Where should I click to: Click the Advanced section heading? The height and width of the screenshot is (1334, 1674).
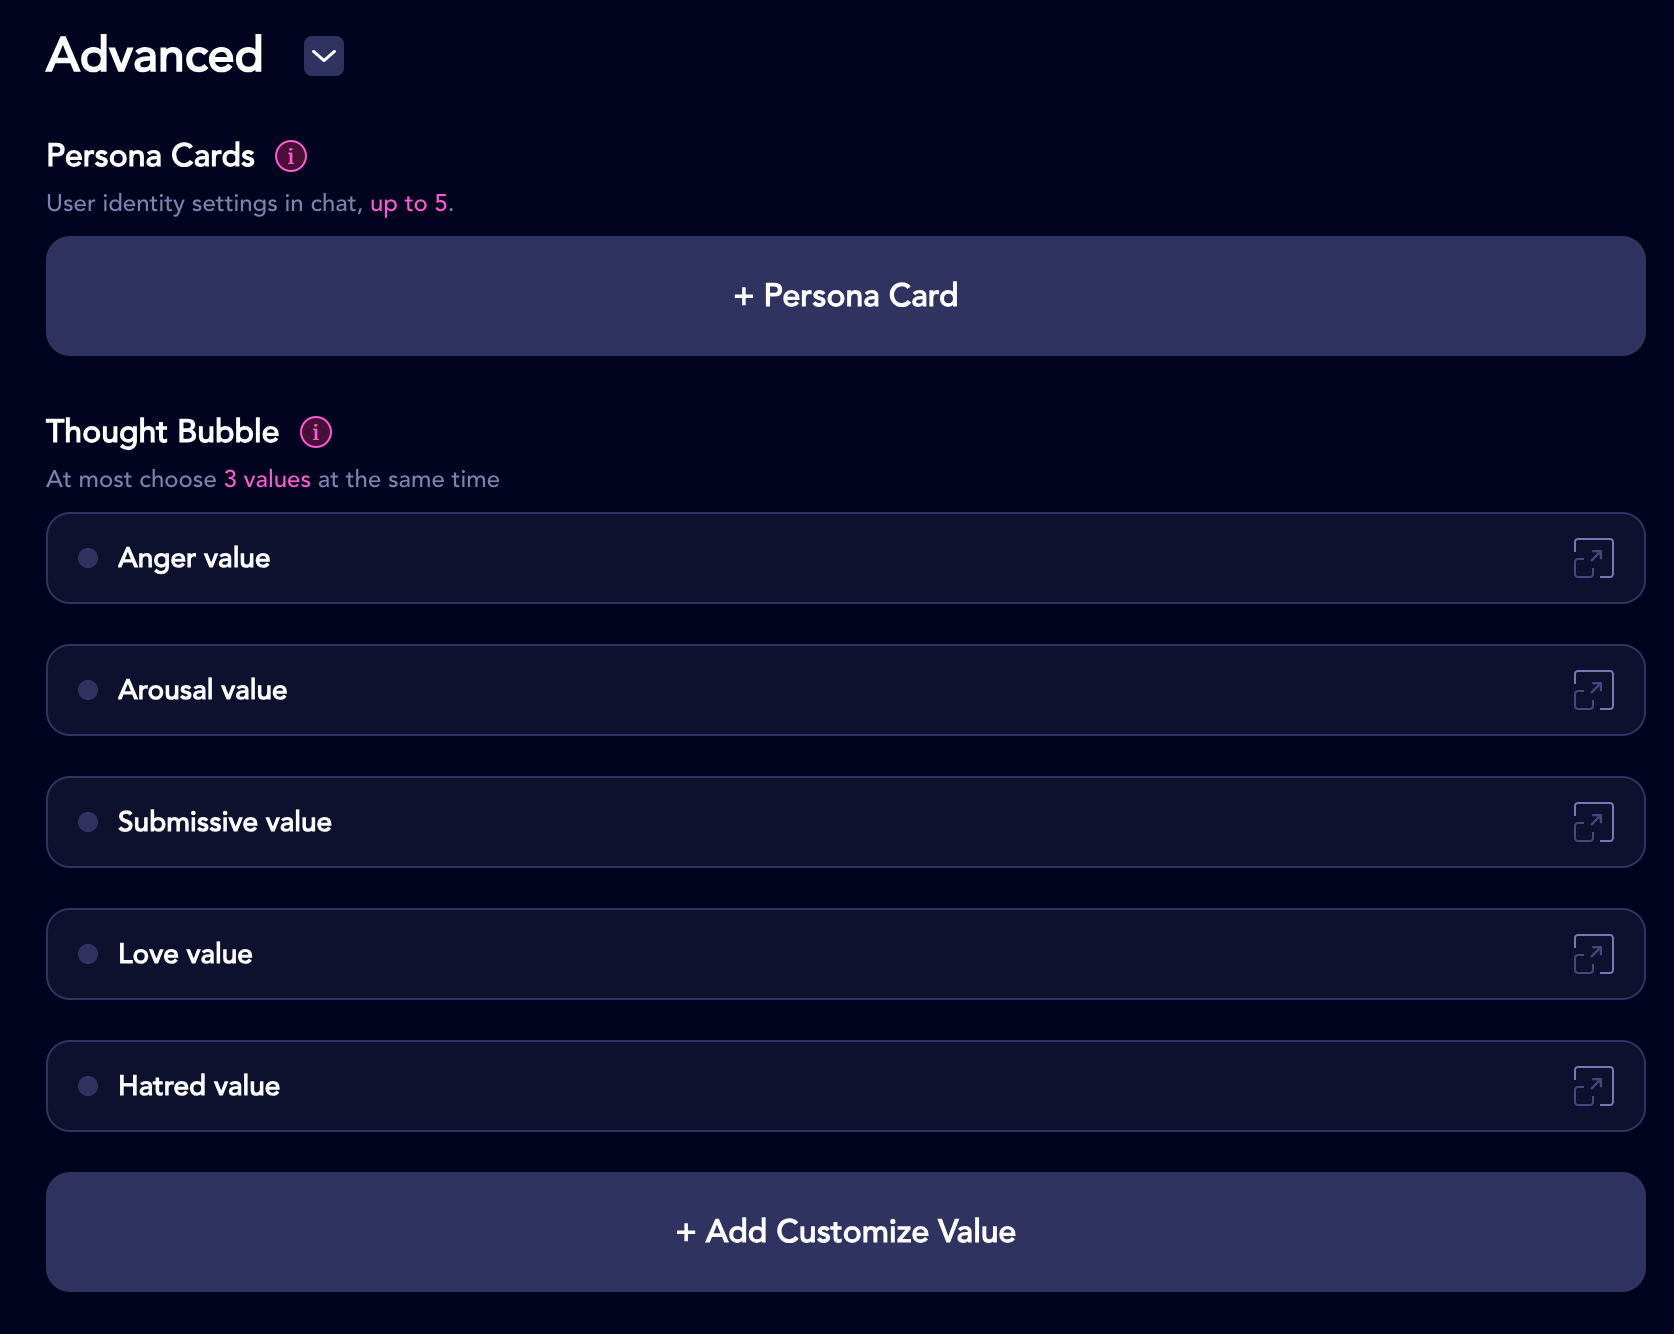(155, 55)
